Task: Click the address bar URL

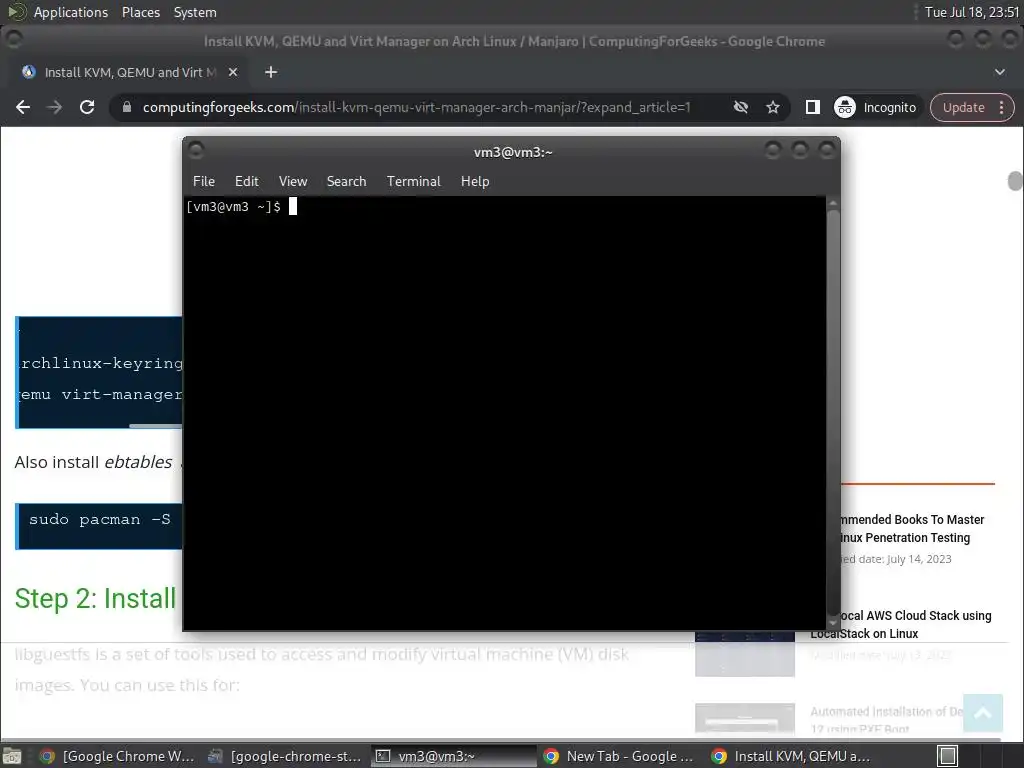Action: click(x=416, y=107)
